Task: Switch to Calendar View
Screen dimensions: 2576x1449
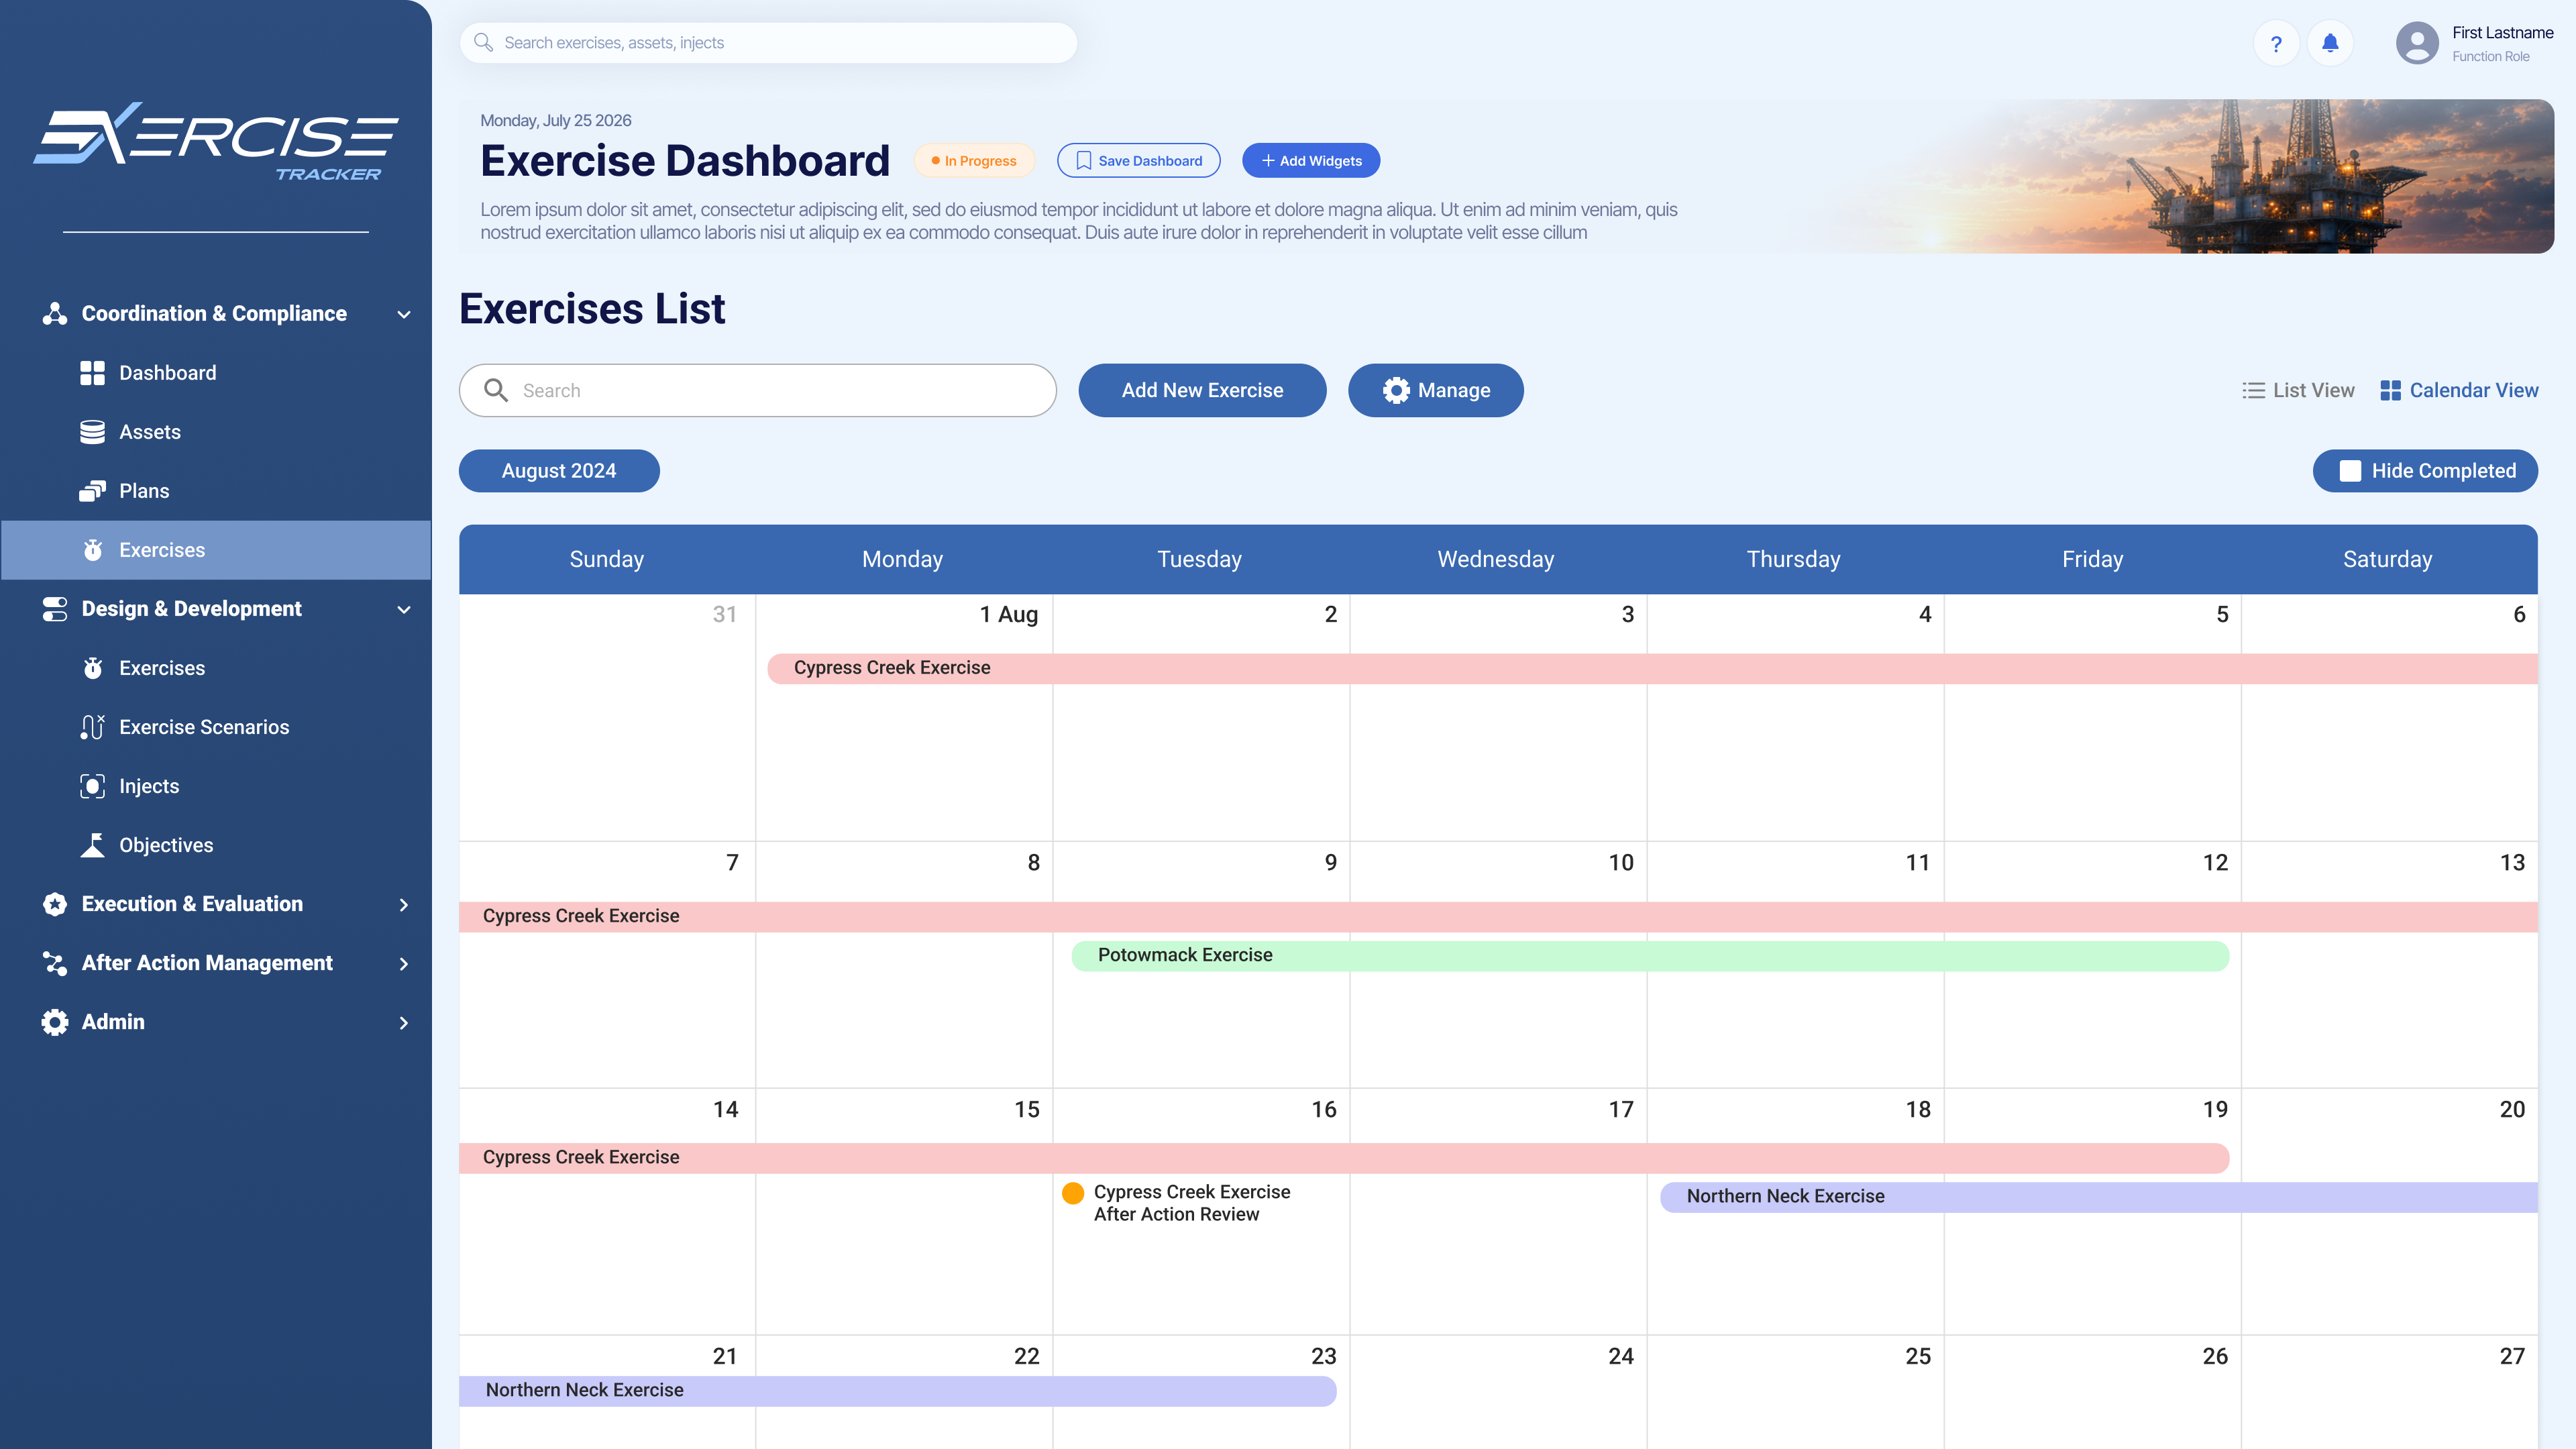Action: pos(2459,390)
